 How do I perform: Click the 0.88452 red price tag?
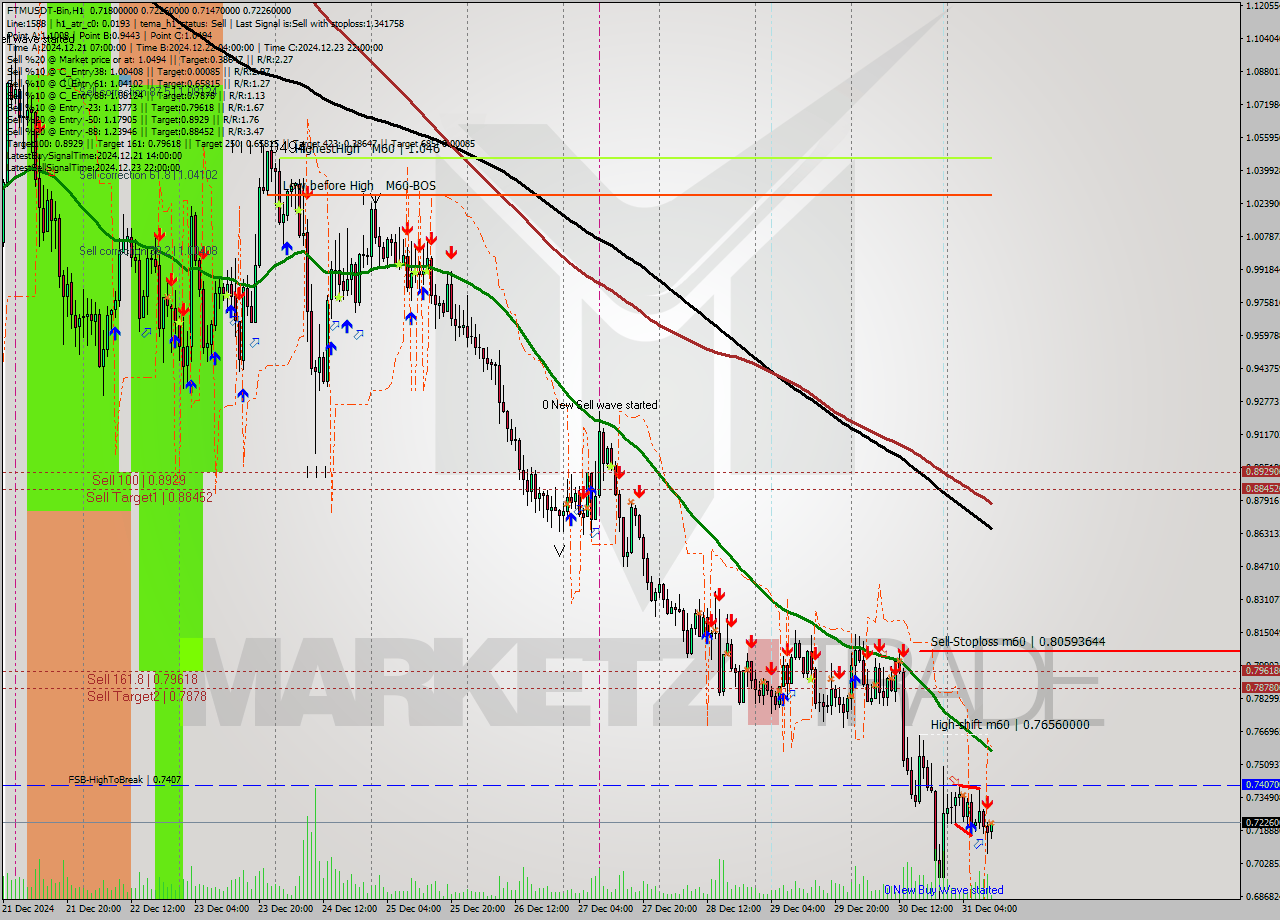[x=1260, y=488]
